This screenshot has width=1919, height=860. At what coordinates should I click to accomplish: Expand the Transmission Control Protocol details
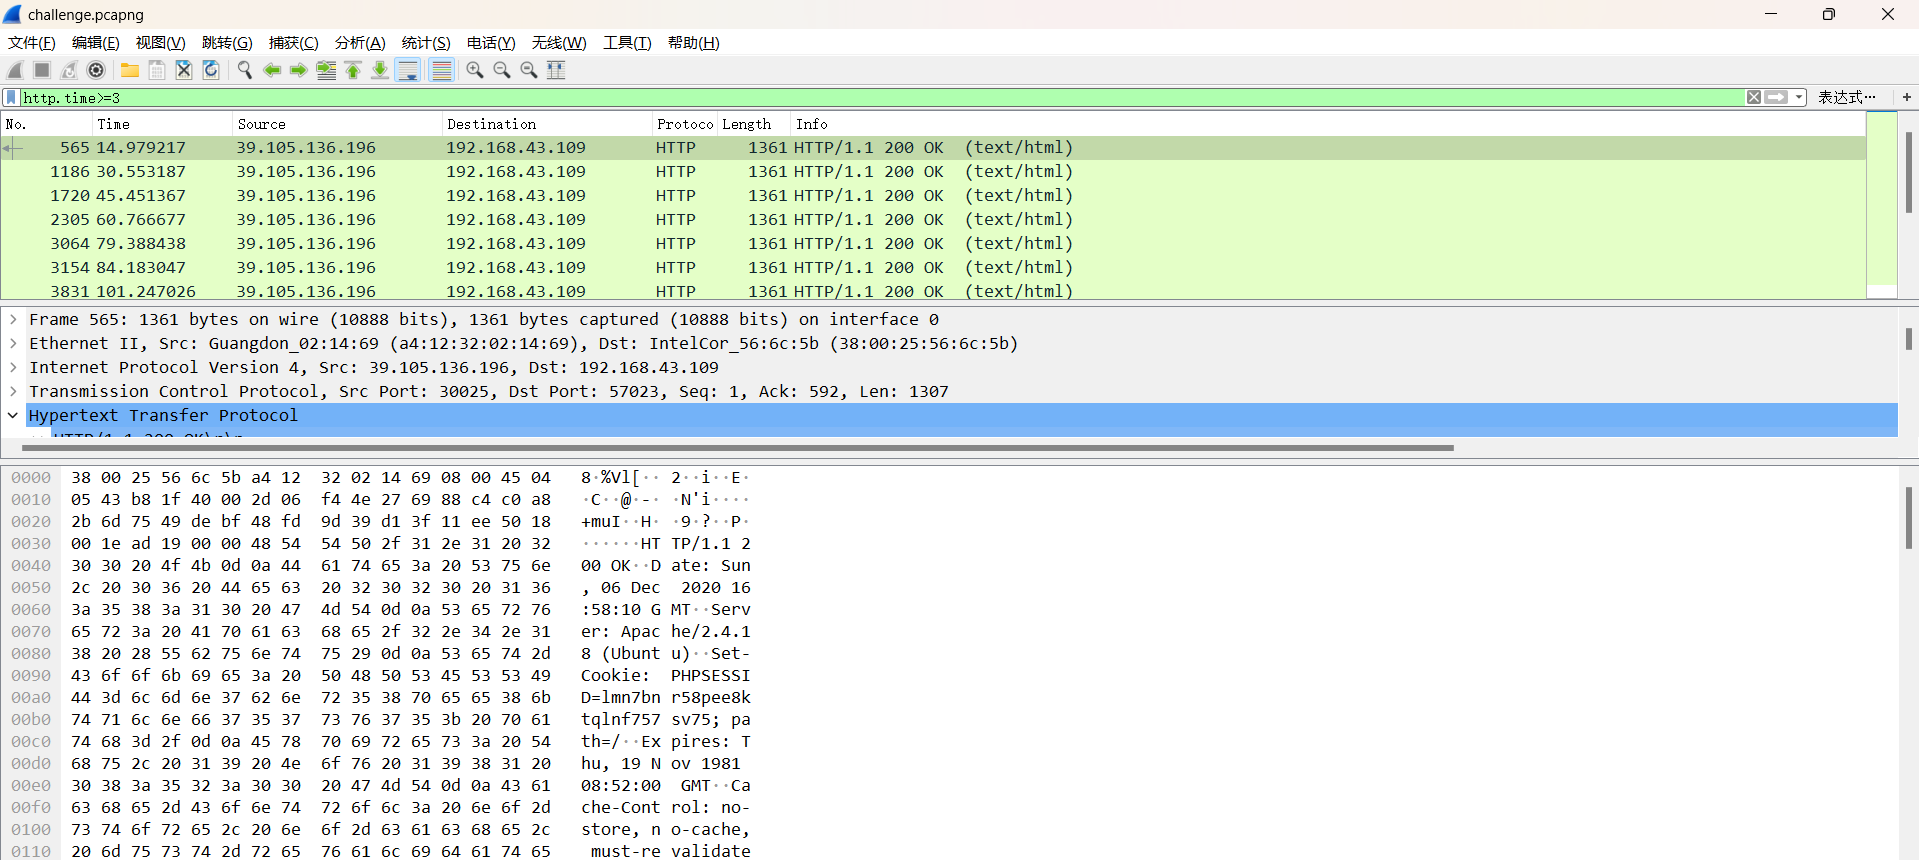click(13, 392)
